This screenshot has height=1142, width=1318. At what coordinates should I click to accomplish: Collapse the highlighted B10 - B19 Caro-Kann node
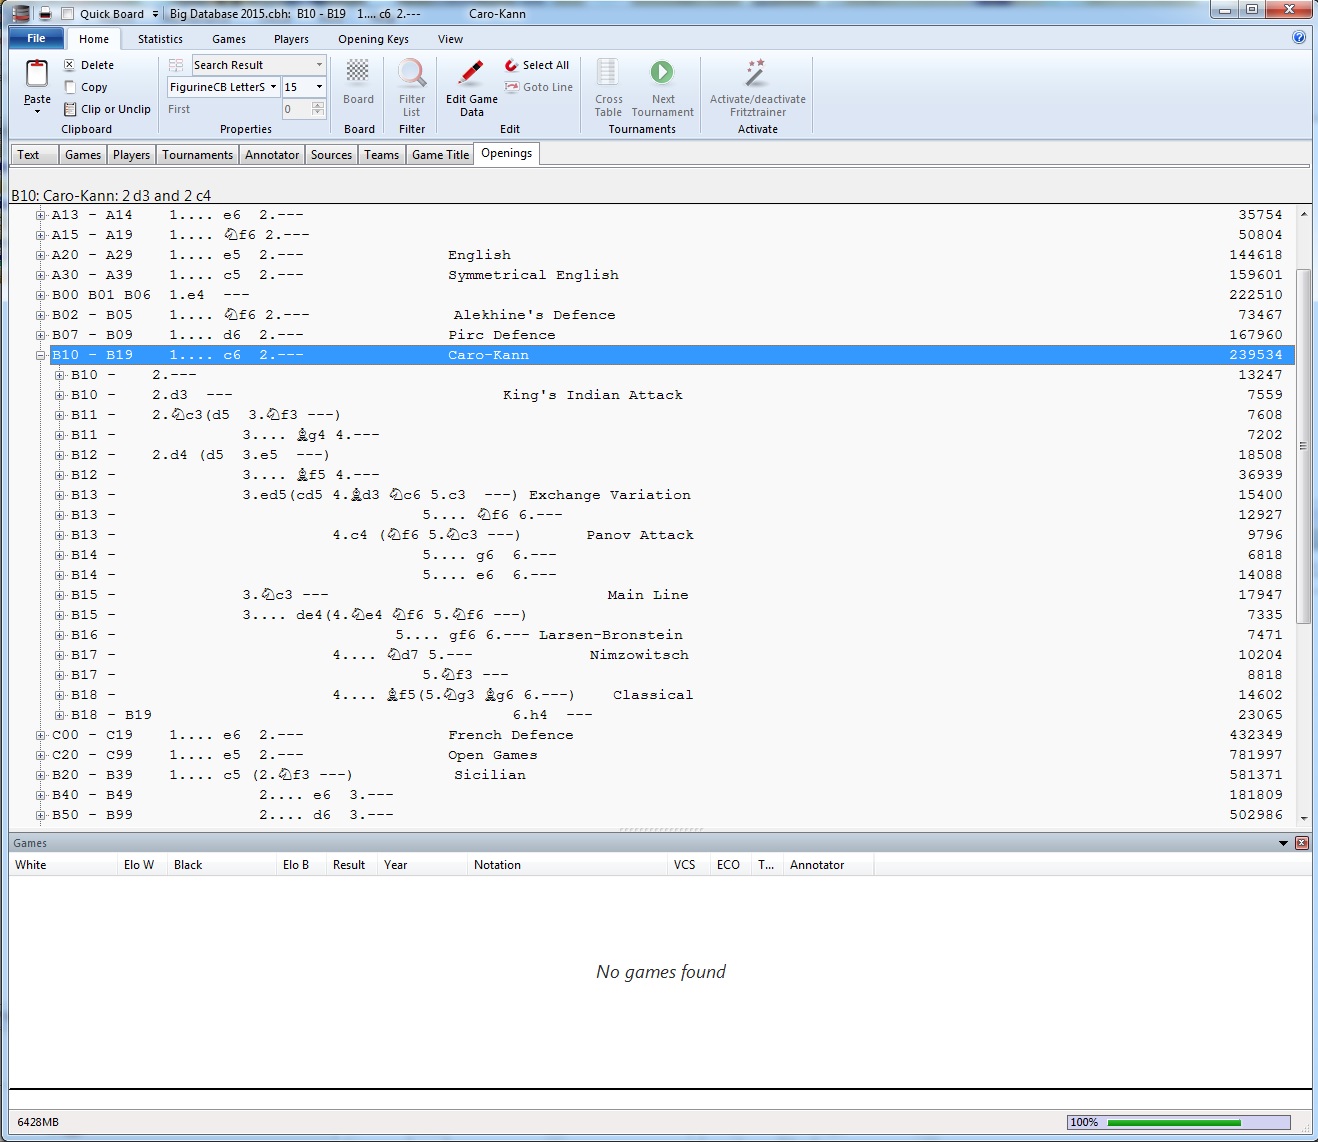[x=40, y=354]
